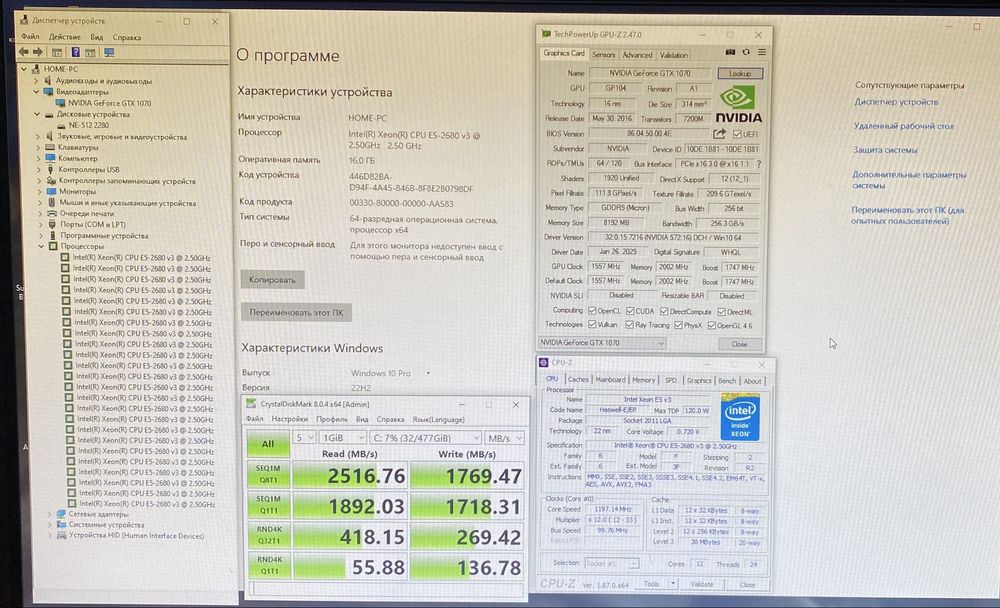
Task: Click the Validate button in CPU-Z
Action: tap(702, 584)
